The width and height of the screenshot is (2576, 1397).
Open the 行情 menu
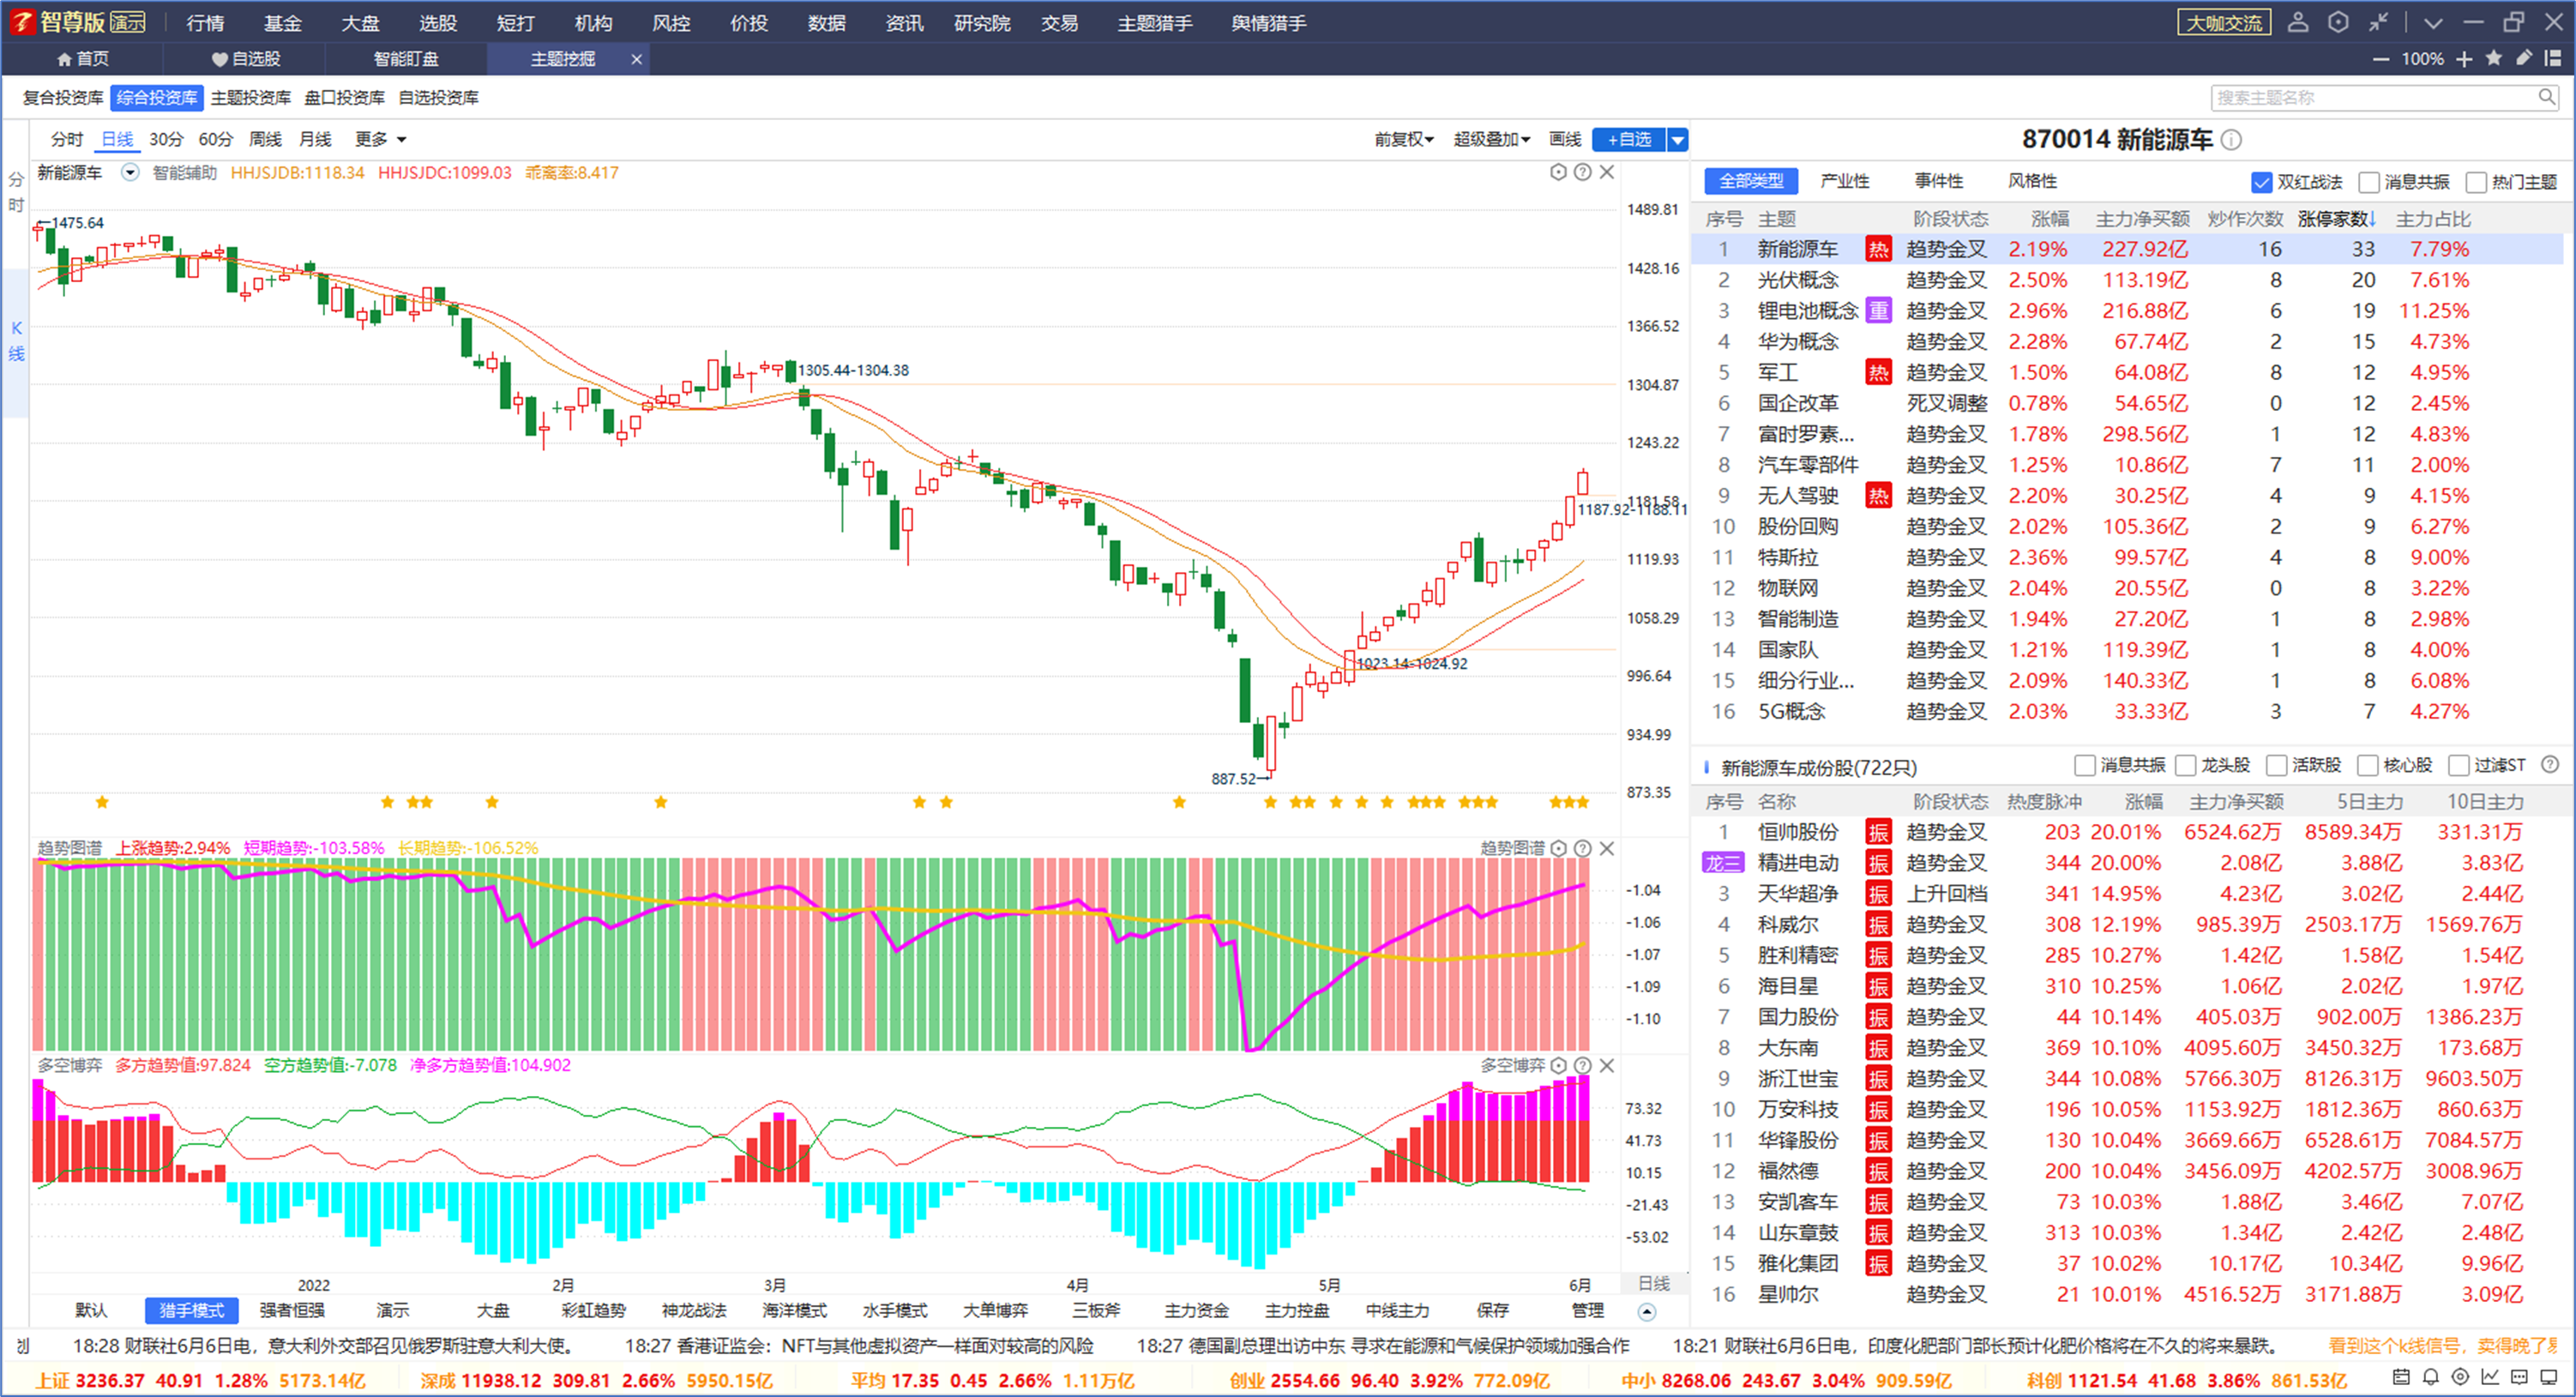[x=205, y=22]
